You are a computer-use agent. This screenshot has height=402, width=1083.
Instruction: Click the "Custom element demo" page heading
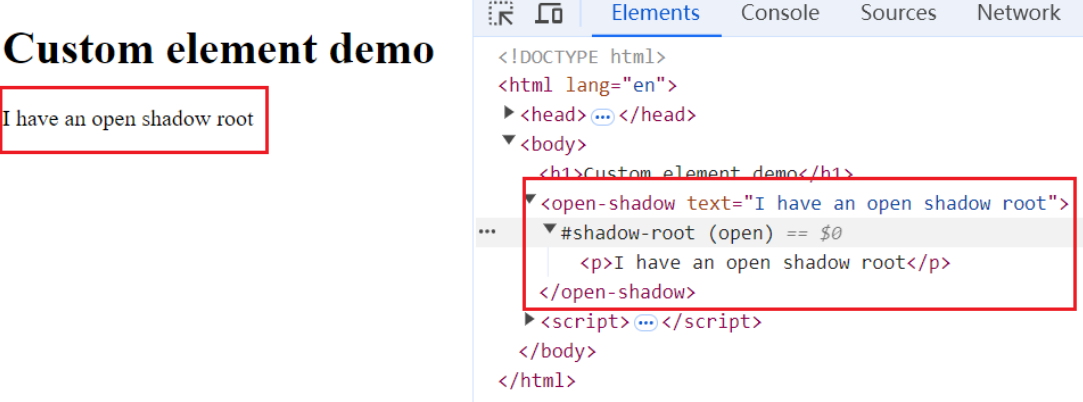[x=218, y=48]
